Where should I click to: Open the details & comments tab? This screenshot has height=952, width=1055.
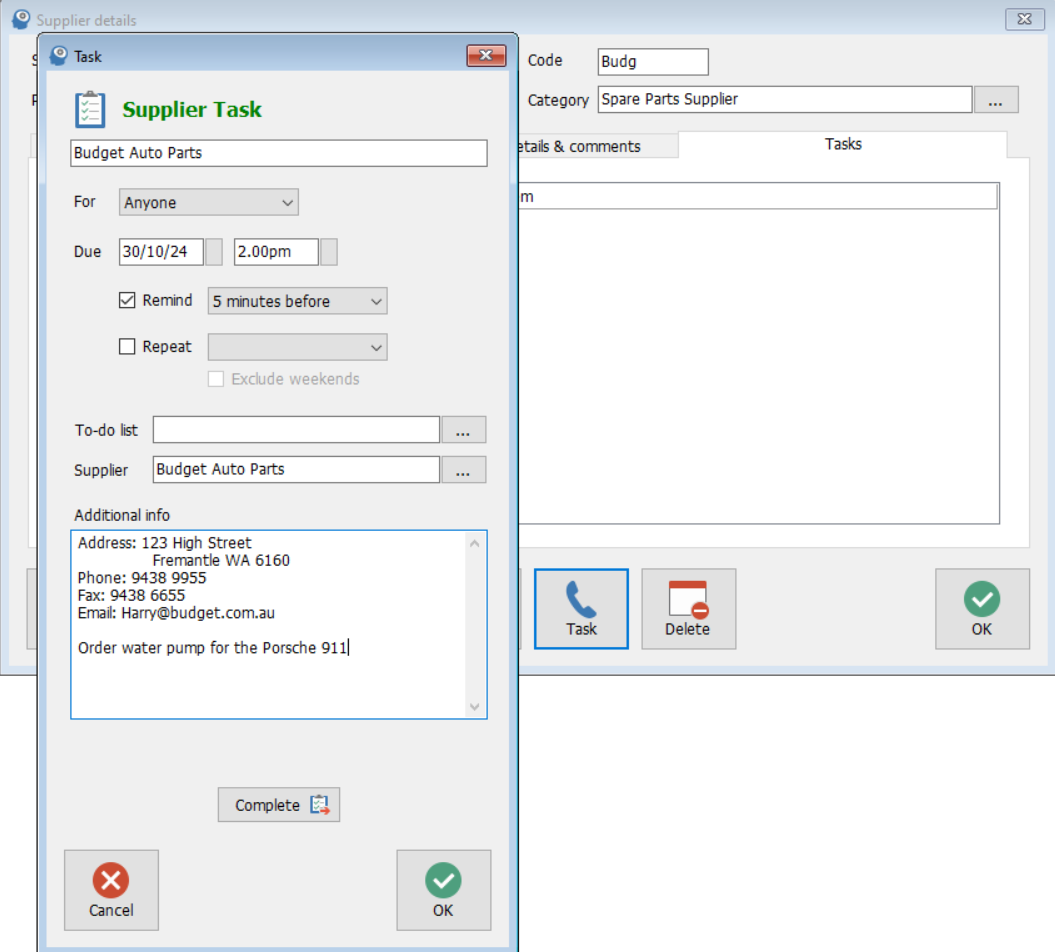pyautogui.click(x=580, y=146)
